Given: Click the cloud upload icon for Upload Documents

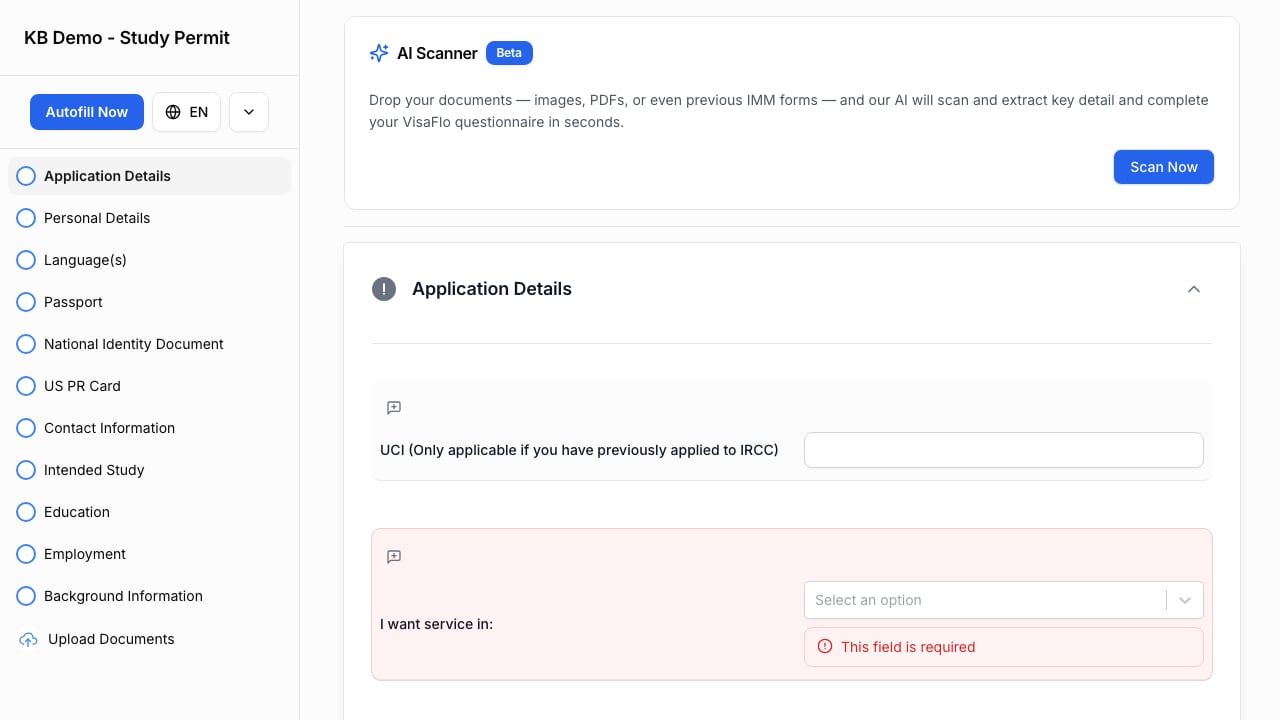Looking at the screenshot, I should coord(28,639).
